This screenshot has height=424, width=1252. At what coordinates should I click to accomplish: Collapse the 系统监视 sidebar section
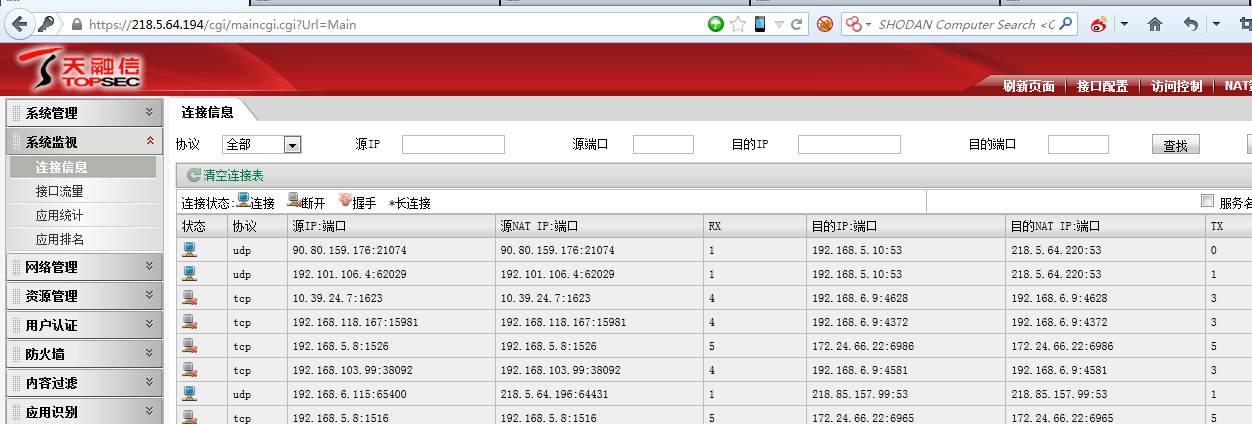tap(83, 142)
